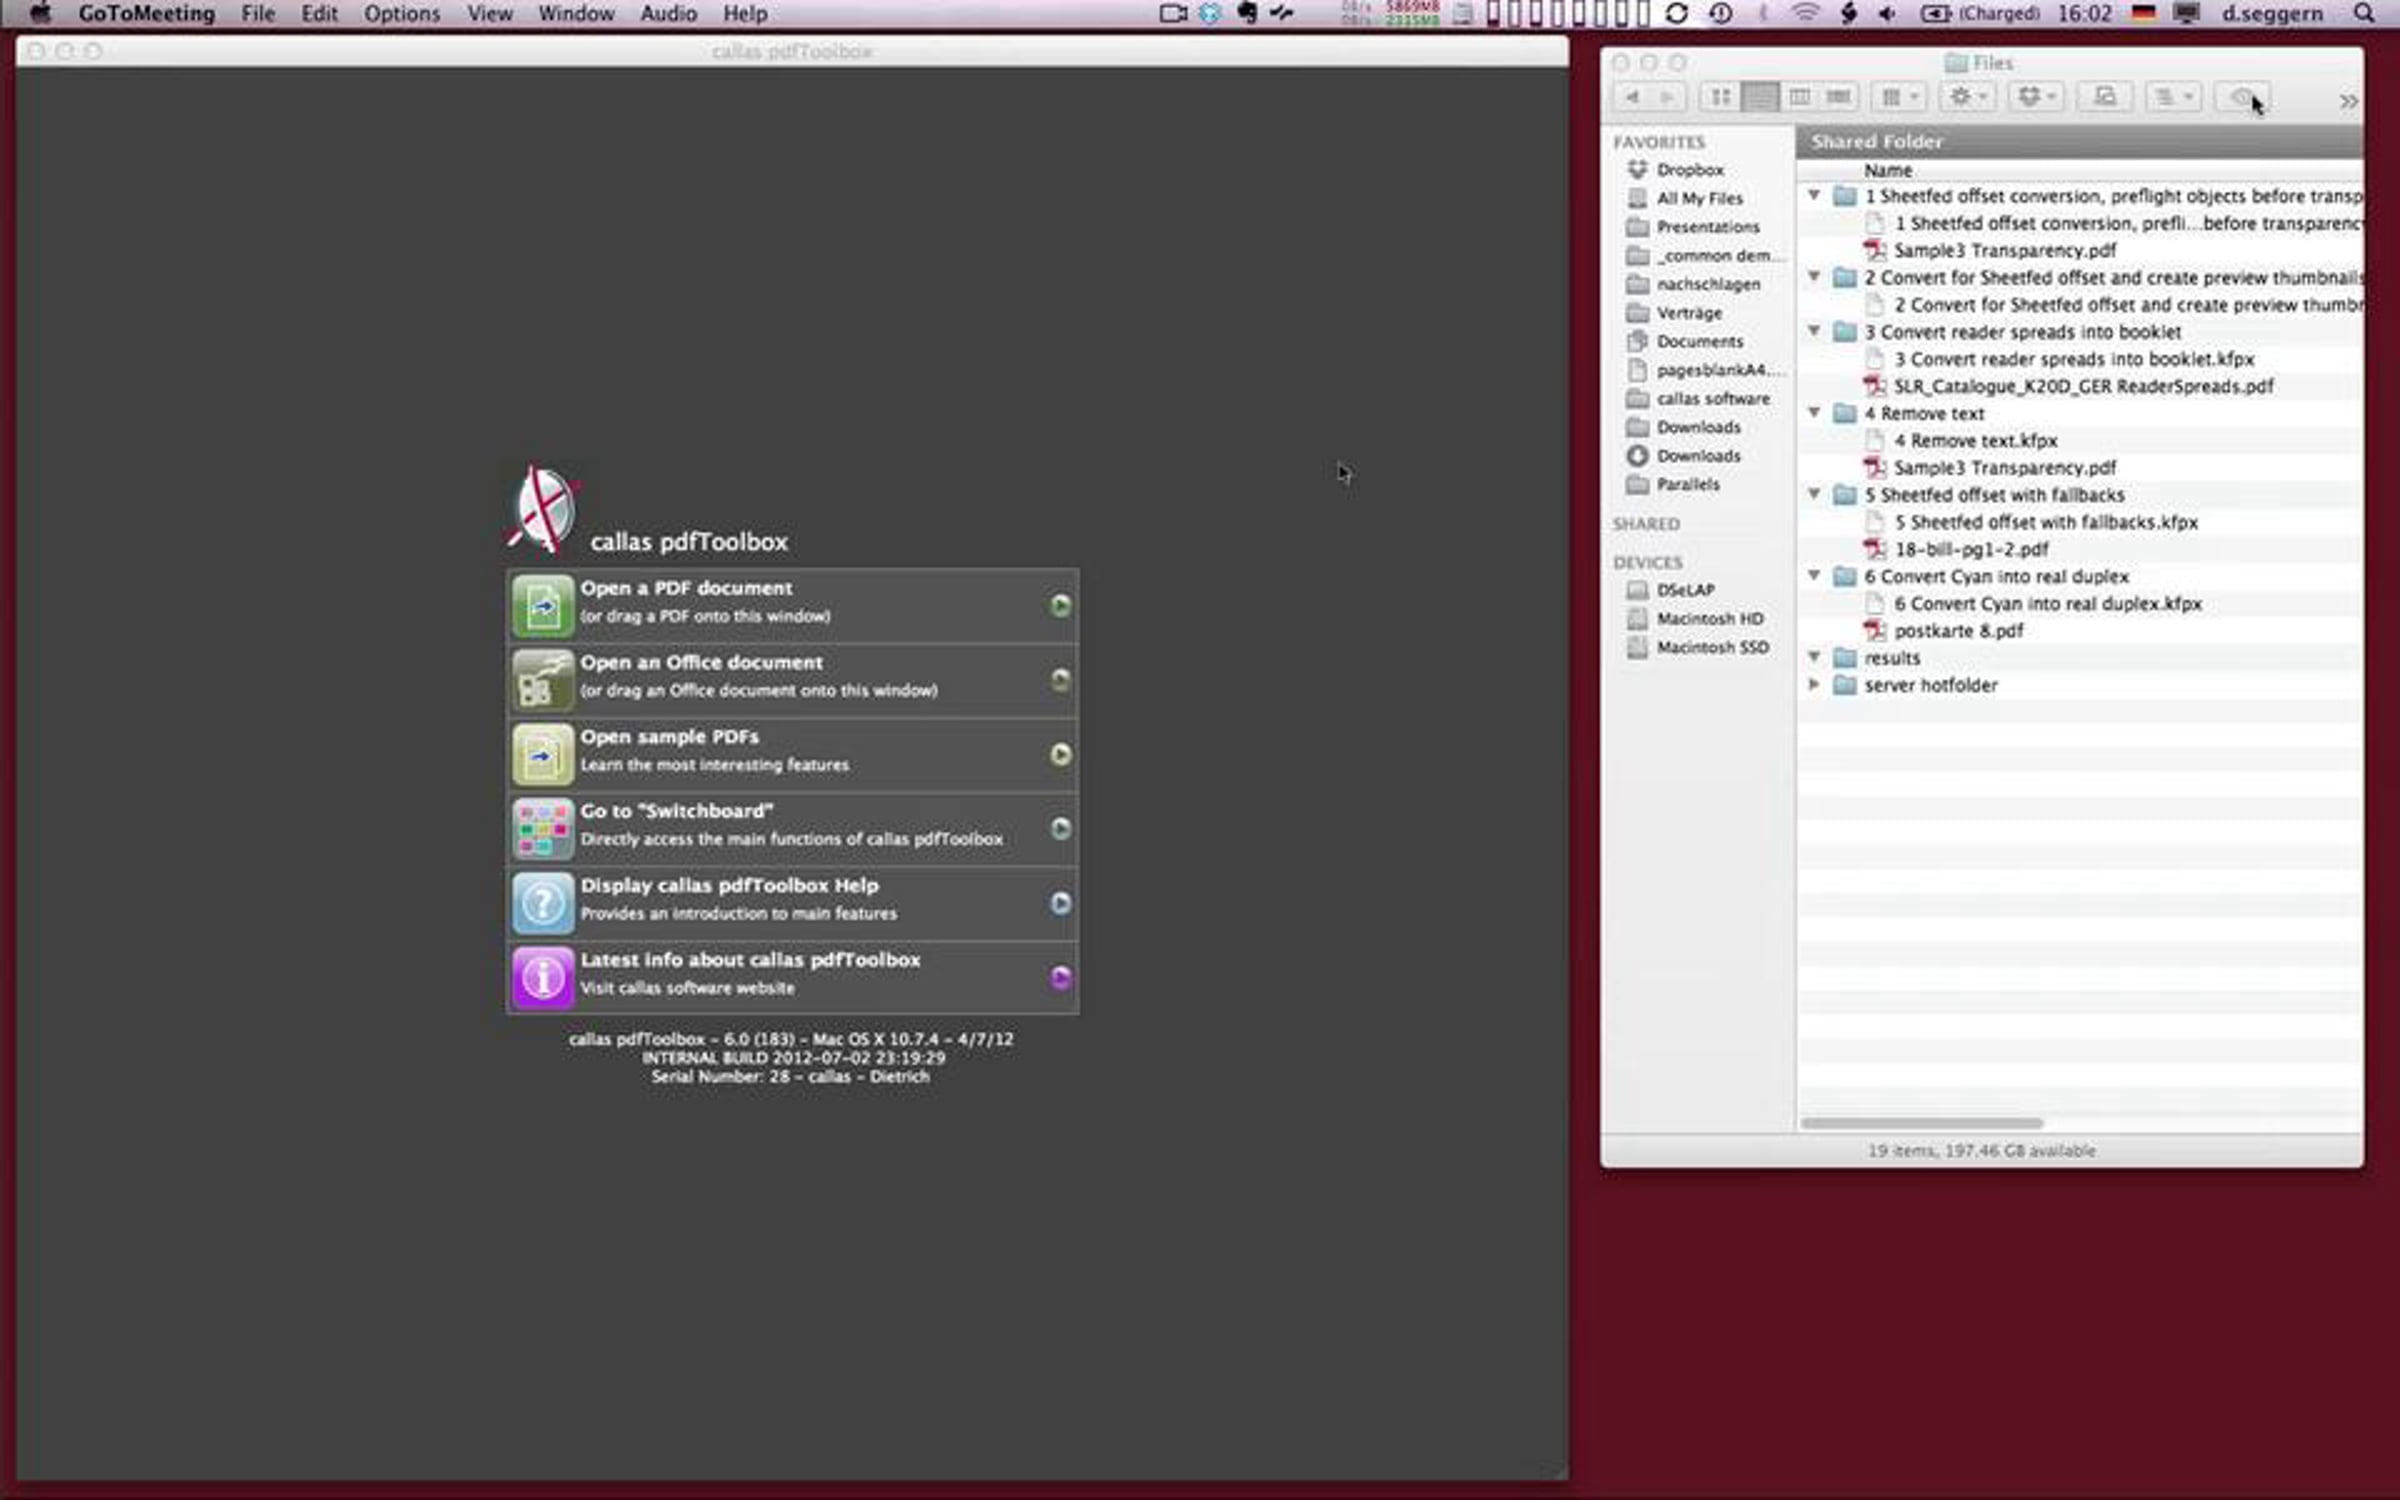Click the green Open a PDF document icon

click(543, 605)
